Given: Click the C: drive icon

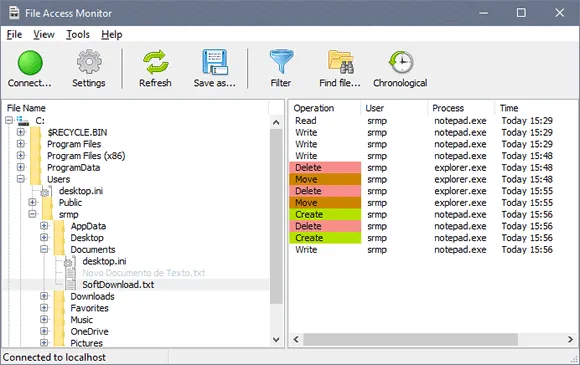Looking at the screenshot, I should [x=23, y=121].
